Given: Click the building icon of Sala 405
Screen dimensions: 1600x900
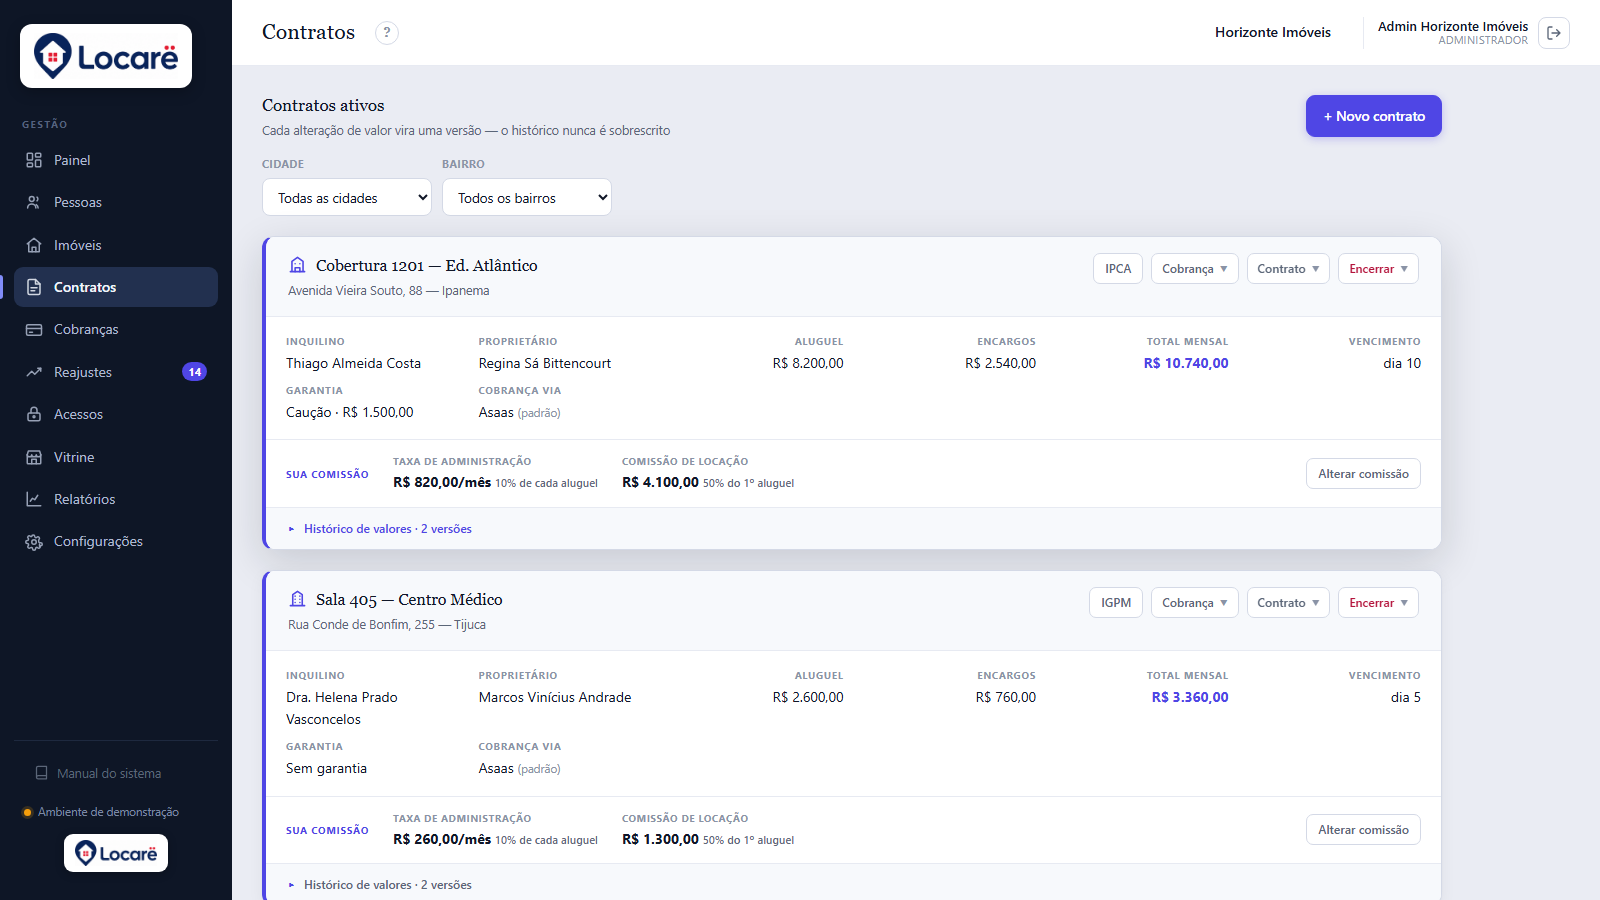Looking at the screenshot, I should pos(297,599).
